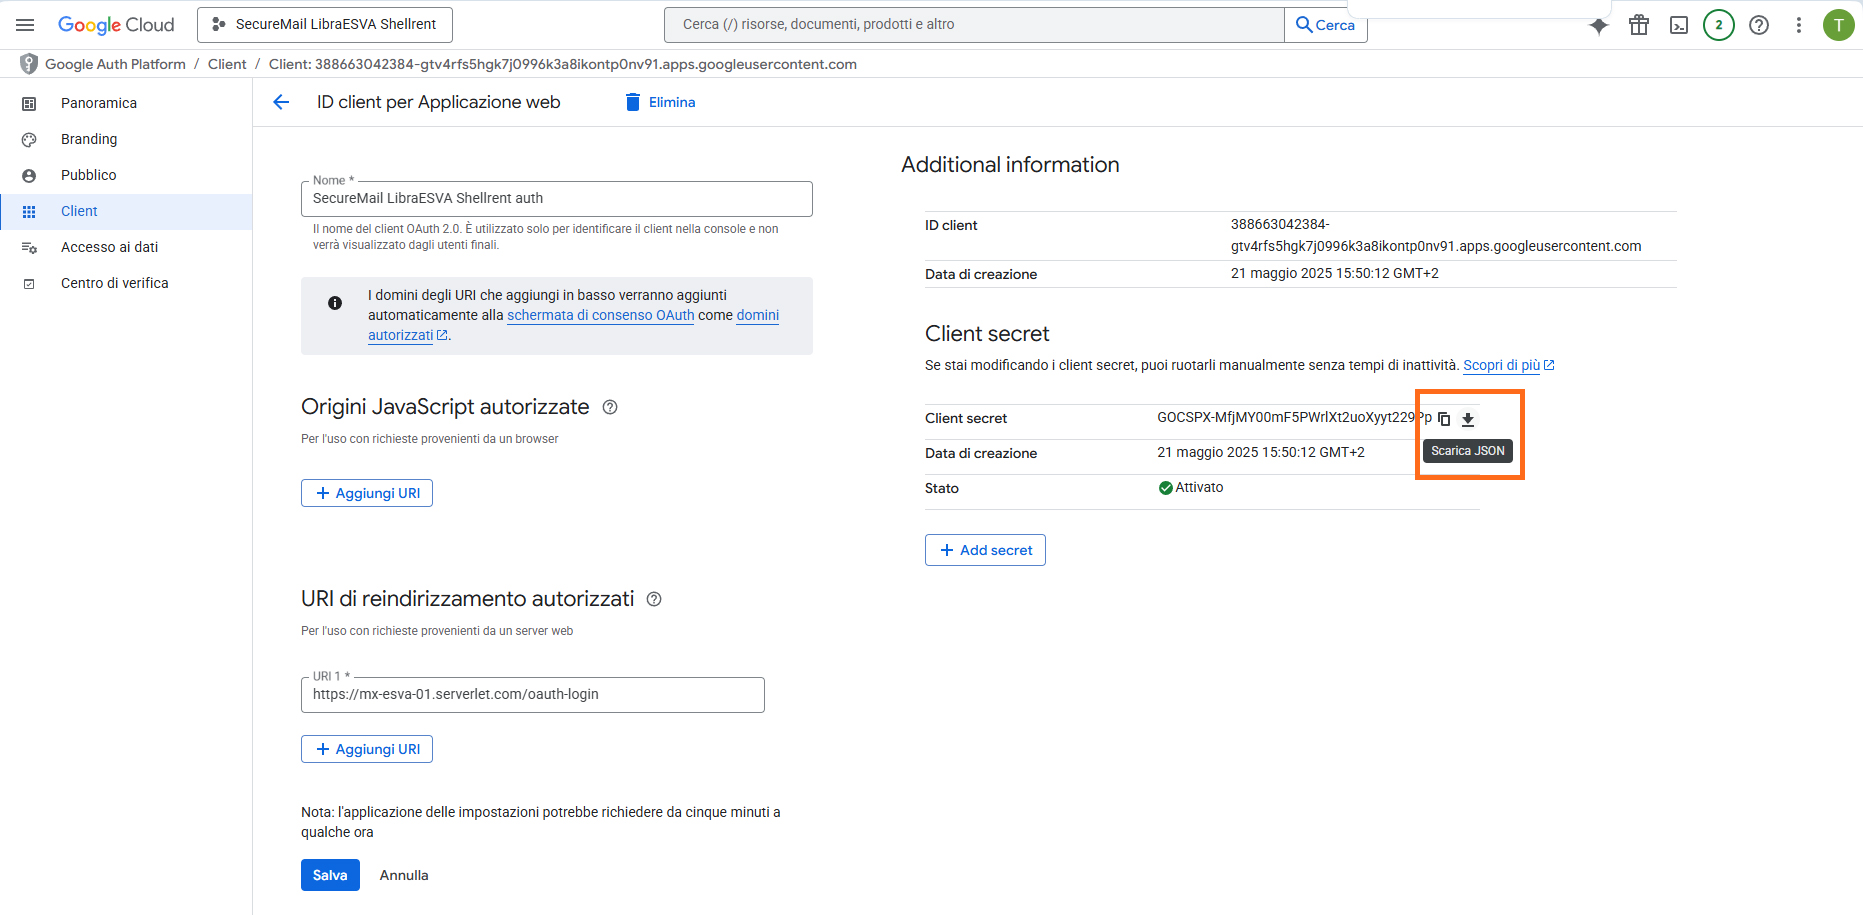Open the user account avatar T
The height and width of the screenshot is (915, 1863).
pyautogui.click(x=1839, y=25)
